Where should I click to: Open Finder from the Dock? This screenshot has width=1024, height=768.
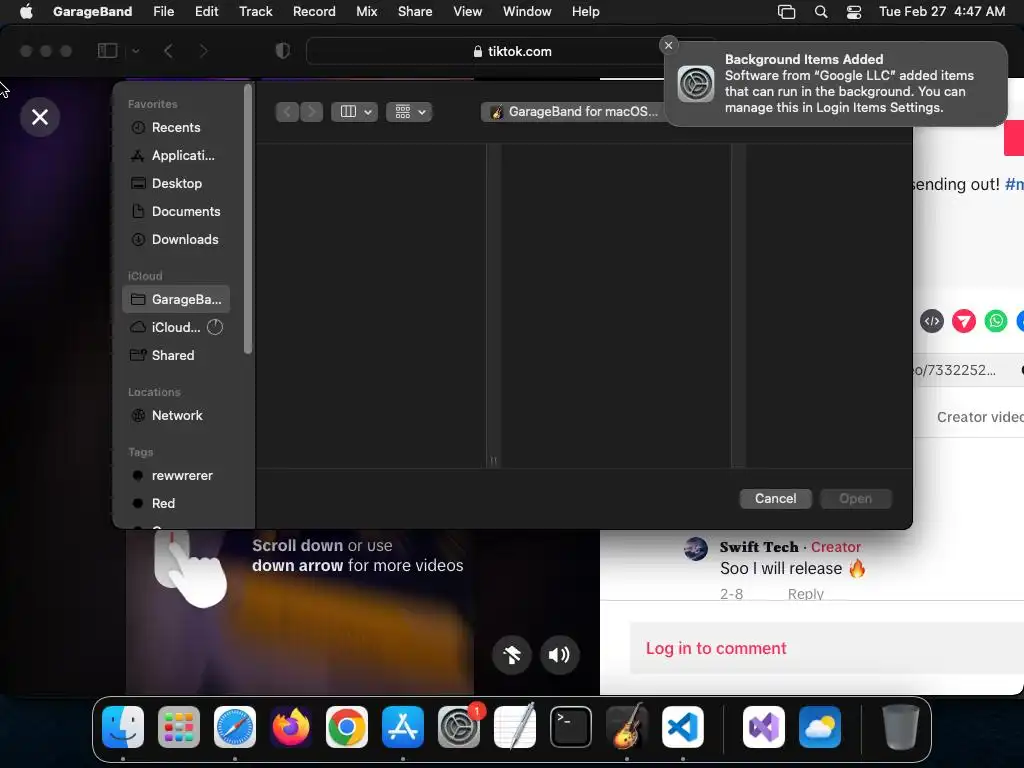coord(123,727)
